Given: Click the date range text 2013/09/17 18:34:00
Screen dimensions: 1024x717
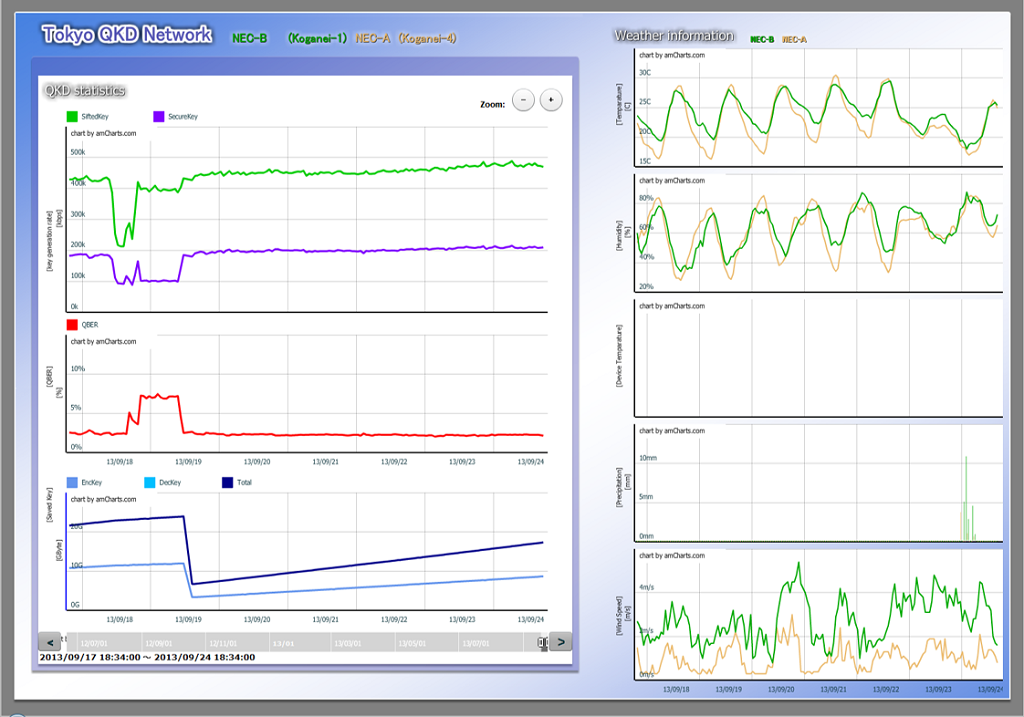Looking at the screenshot, I should (90, 658).
